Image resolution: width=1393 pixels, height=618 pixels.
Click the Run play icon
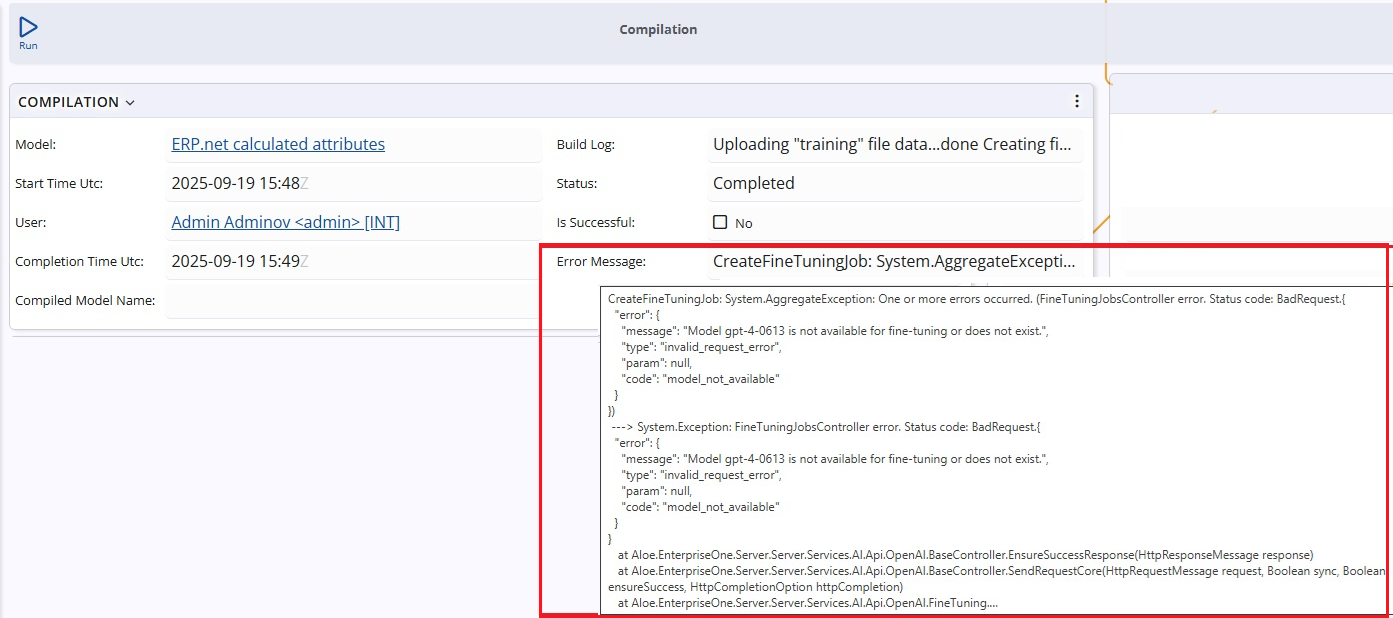click(28, 28)
